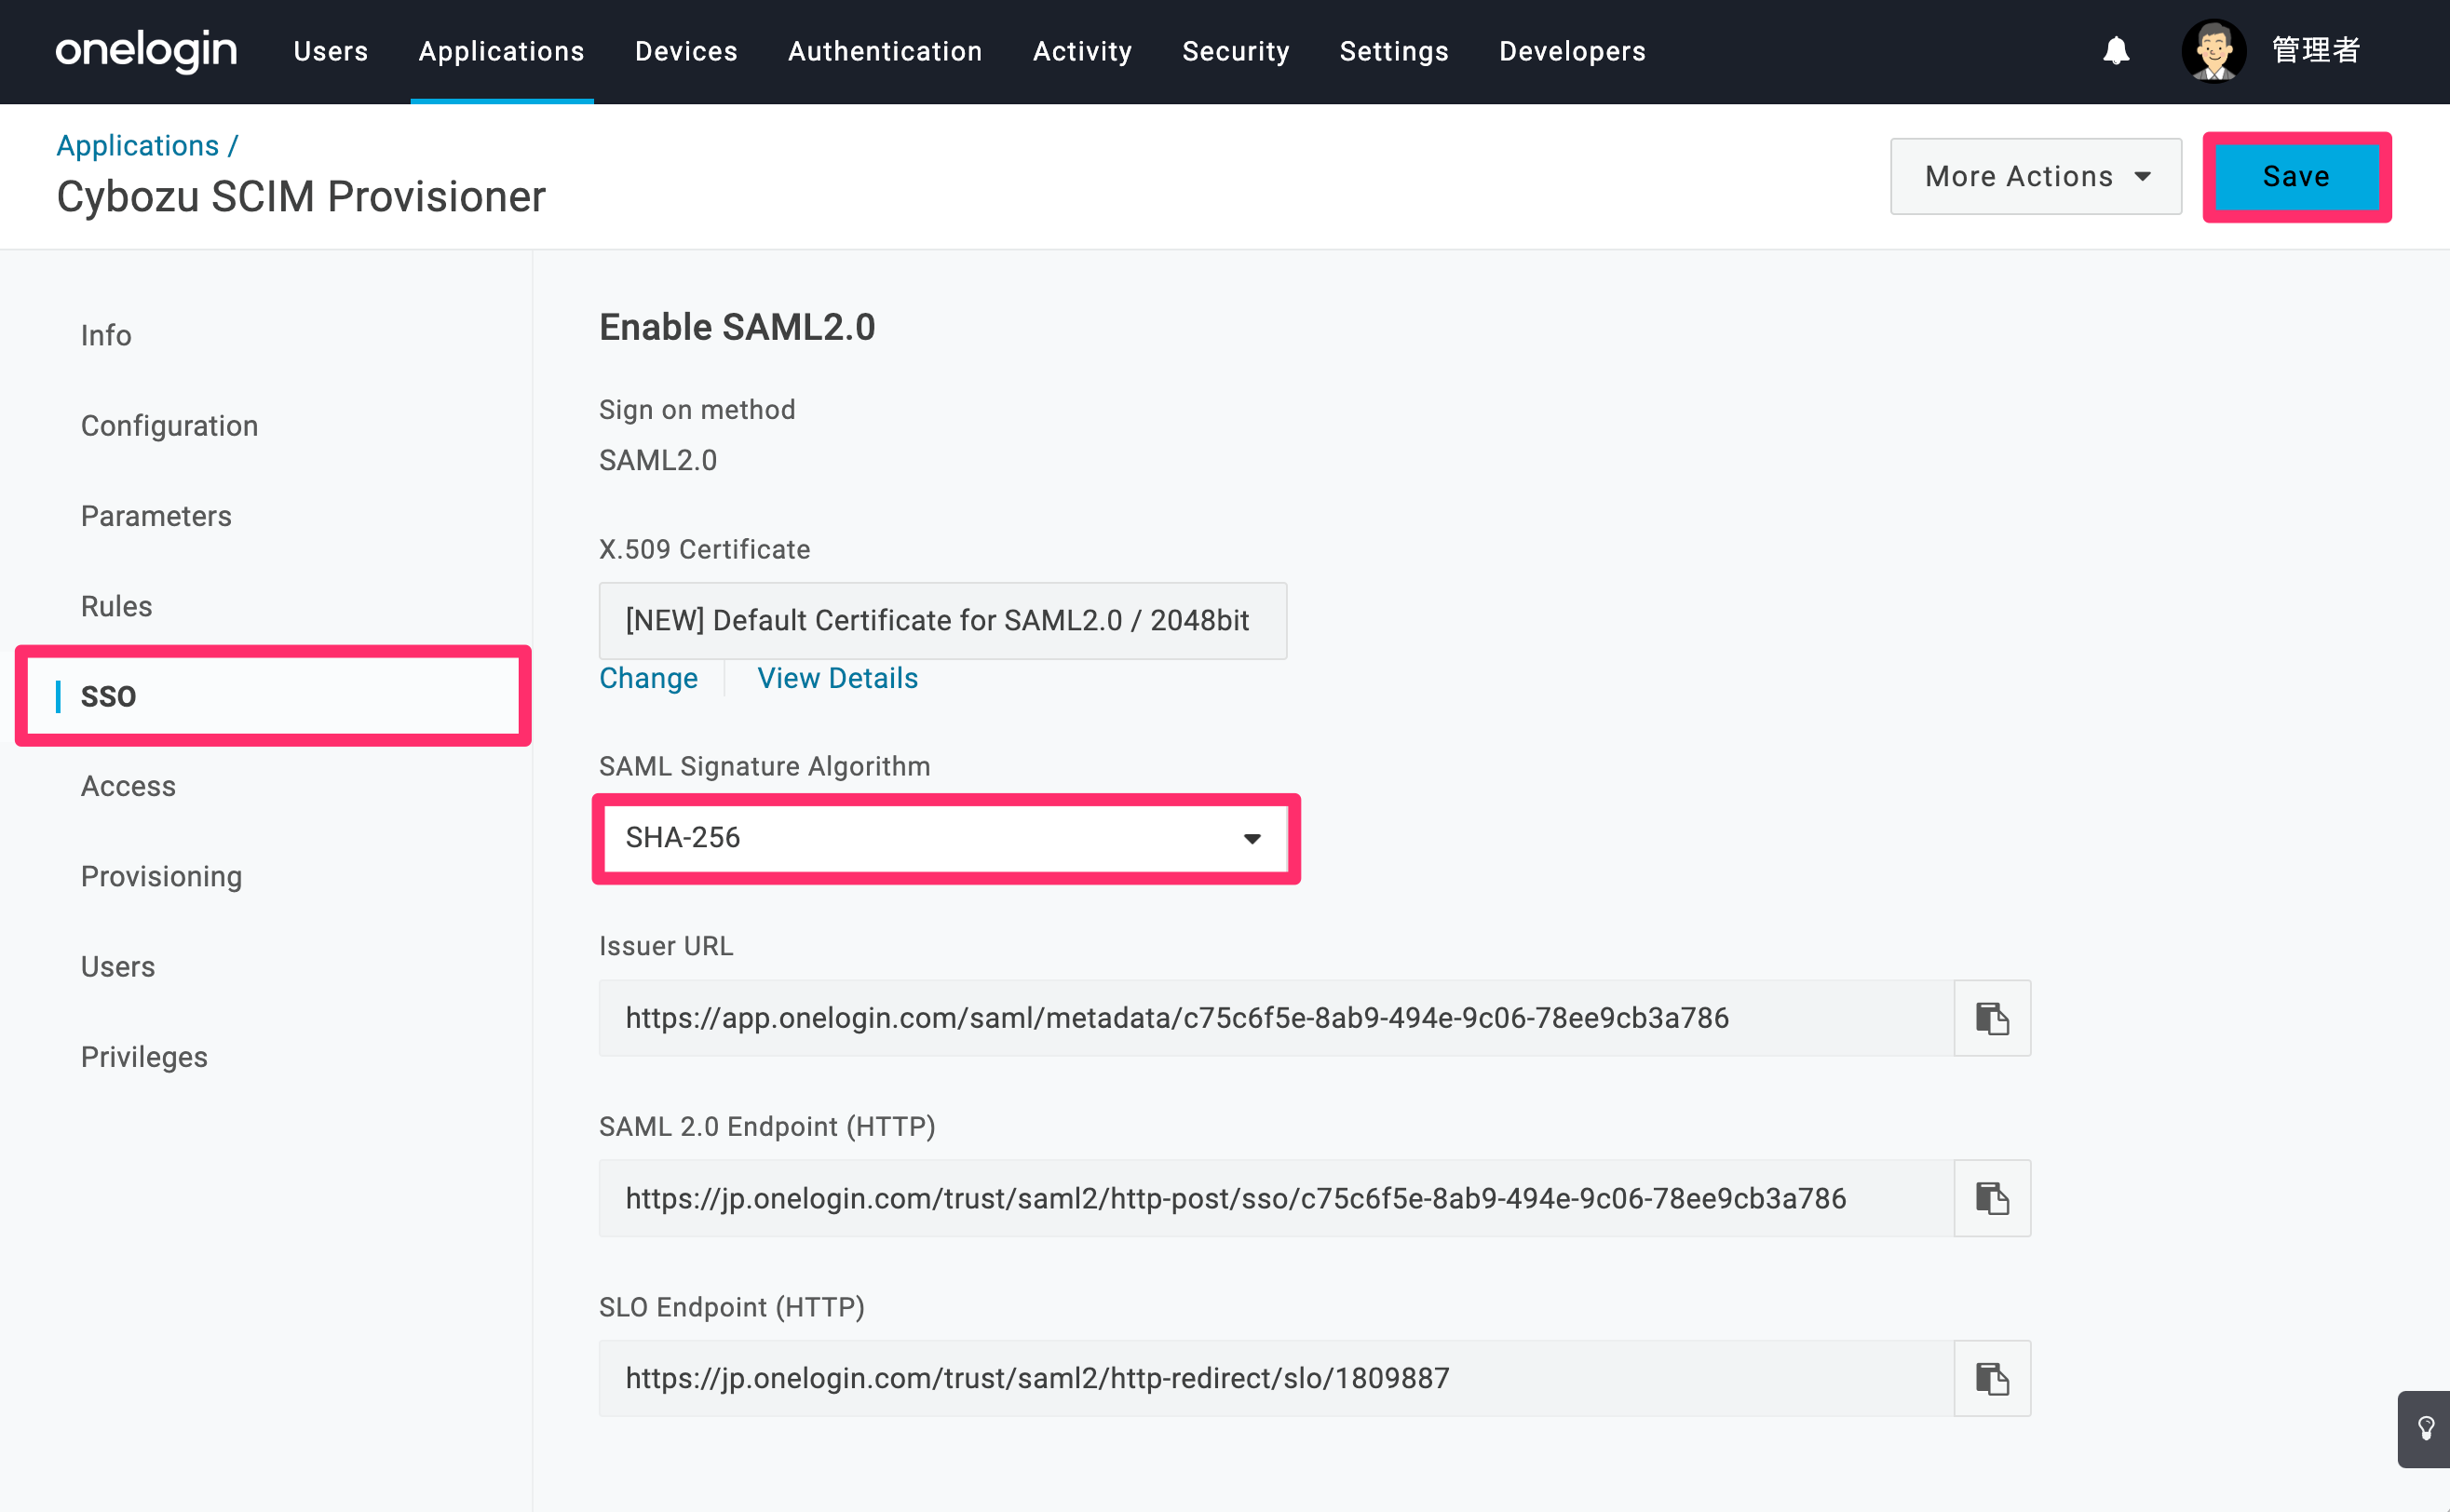
Task: Click the SAML 2.0 Endpoint URL field
Action: [x=1276, y=1198]
